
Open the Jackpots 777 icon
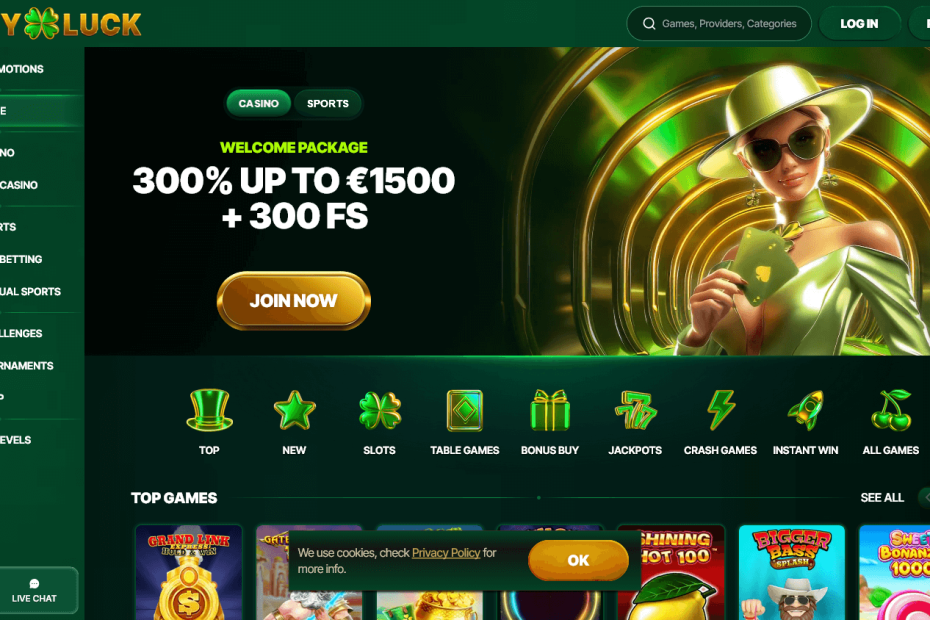point(635,410)
